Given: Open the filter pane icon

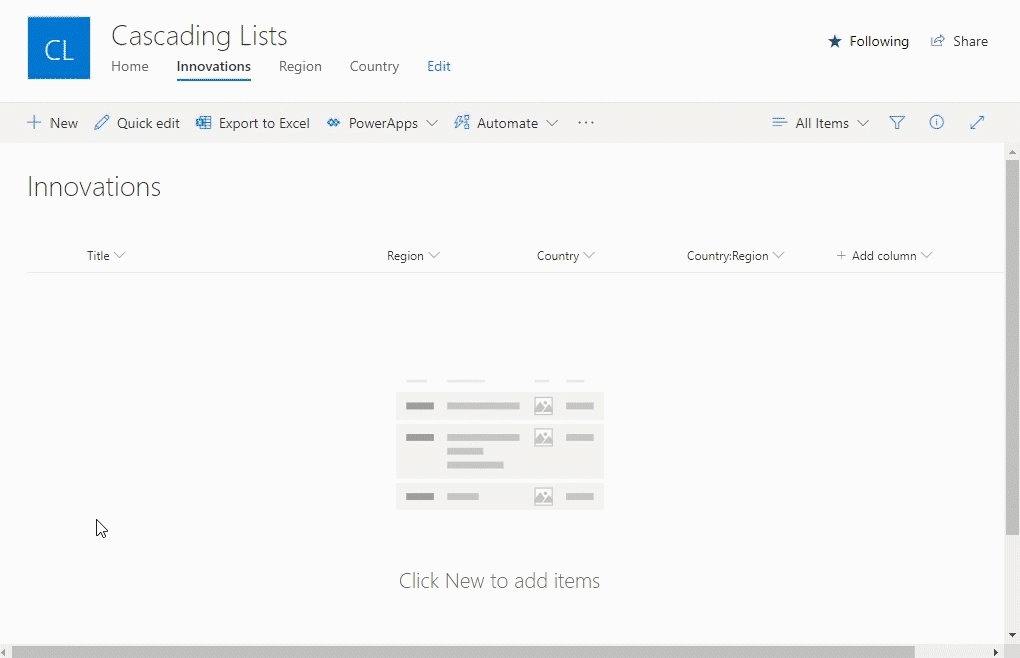Looking at the screenshot, I should [x=897, y=122].
